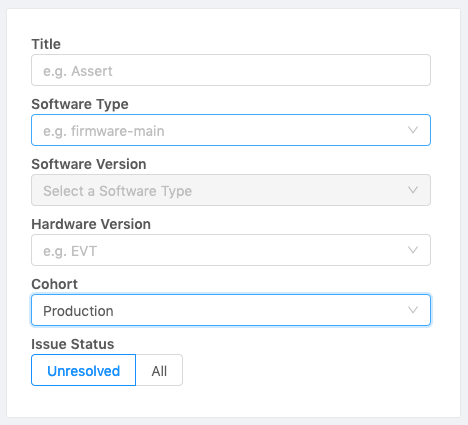This screenshot has width=468, height=425.
Task: Click the Hardware Version label
Action: (x=91, y=224)
